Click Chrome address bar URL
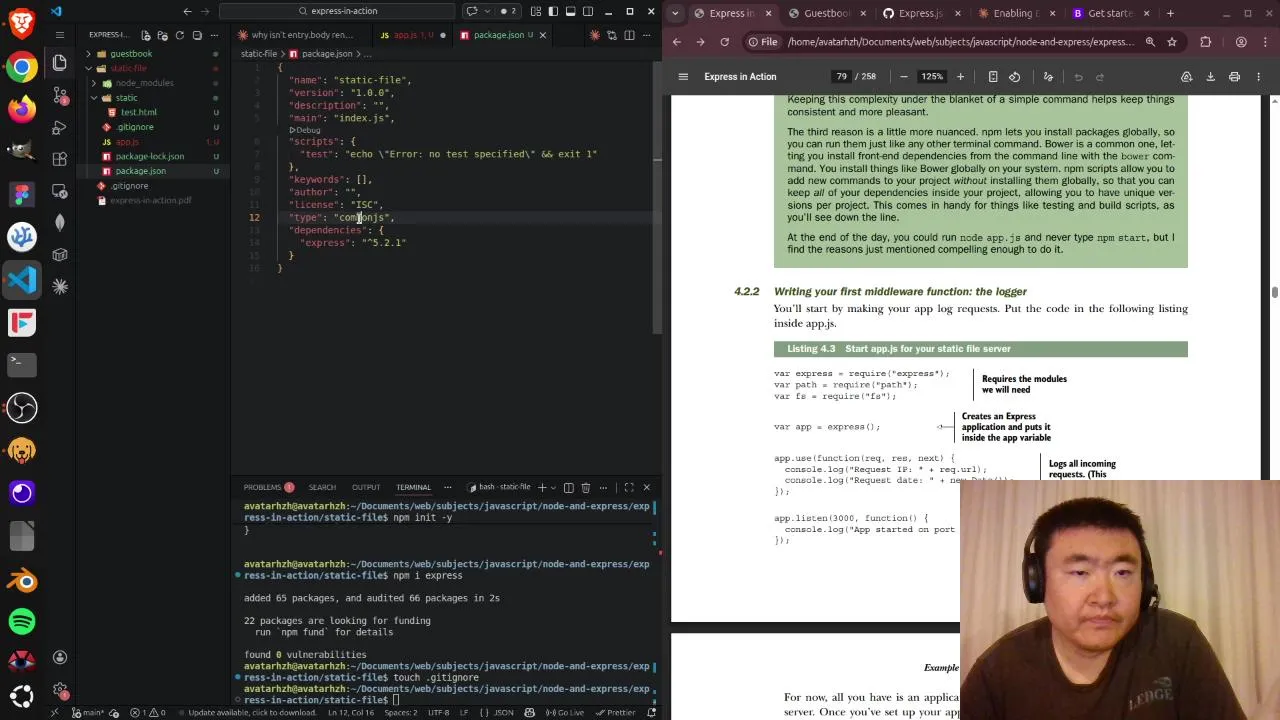This screenshot has width=1280, height=720. click(960, 42)
